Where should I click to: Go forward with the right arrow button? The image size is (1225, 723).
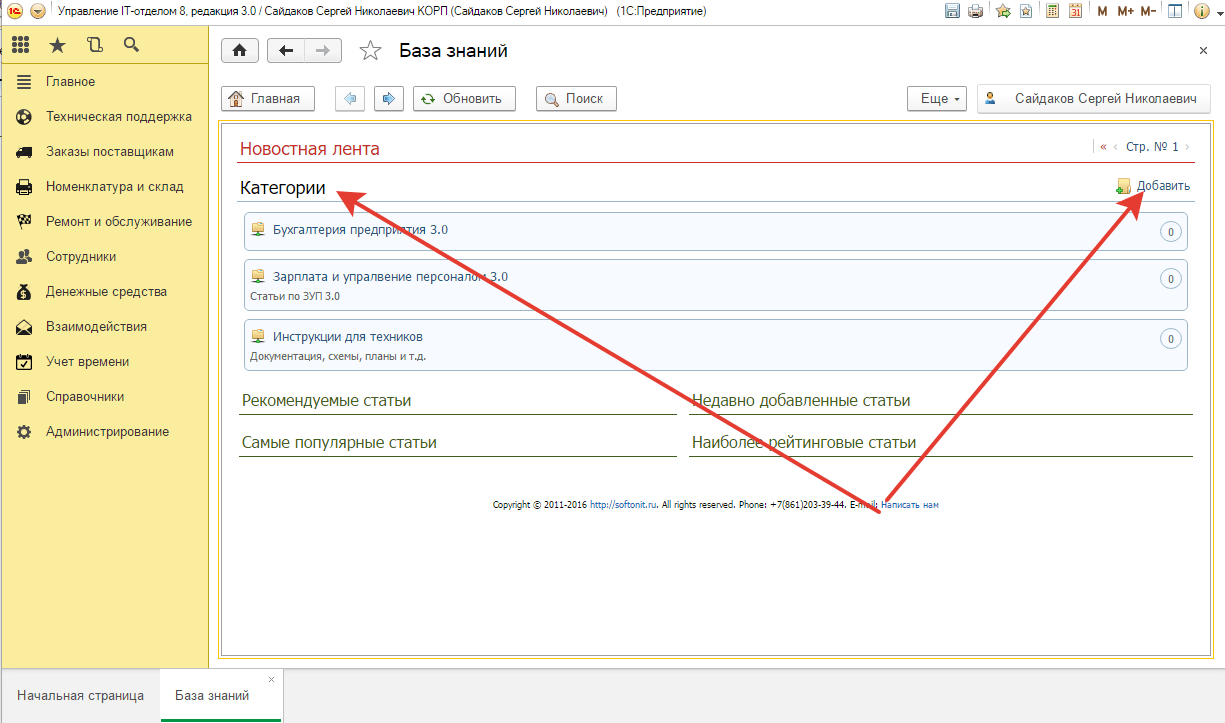click(x=323, y=51)
